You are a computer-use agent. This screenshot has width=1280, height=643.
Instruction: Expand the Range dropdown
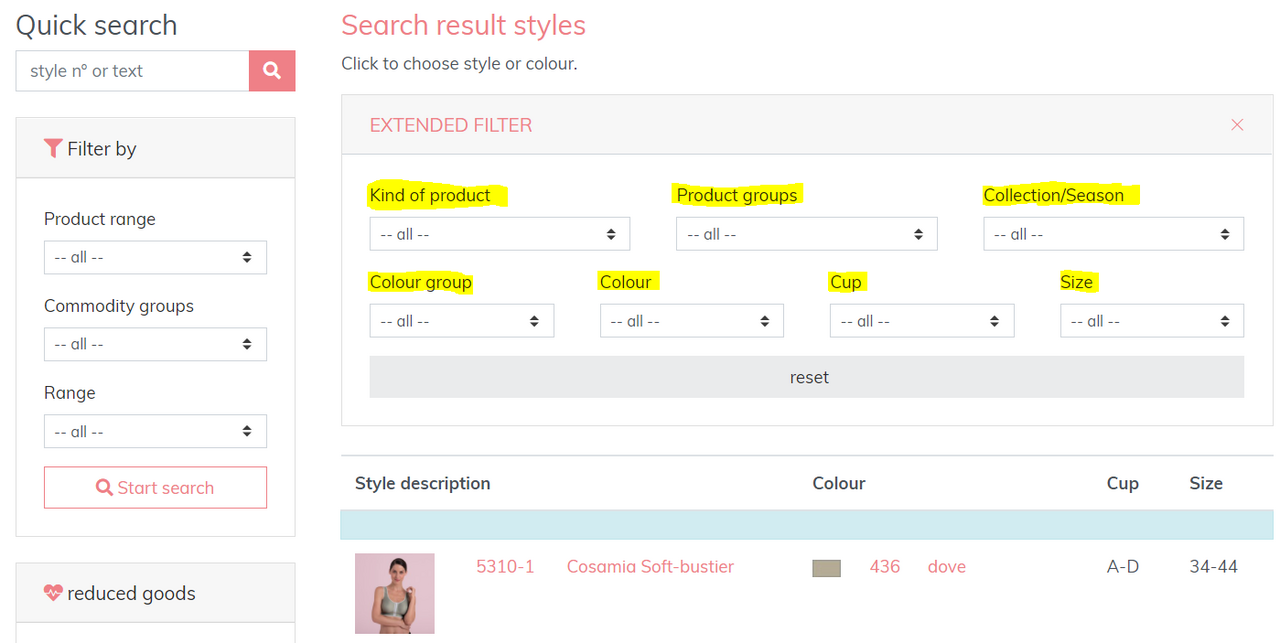coord(155,432)
